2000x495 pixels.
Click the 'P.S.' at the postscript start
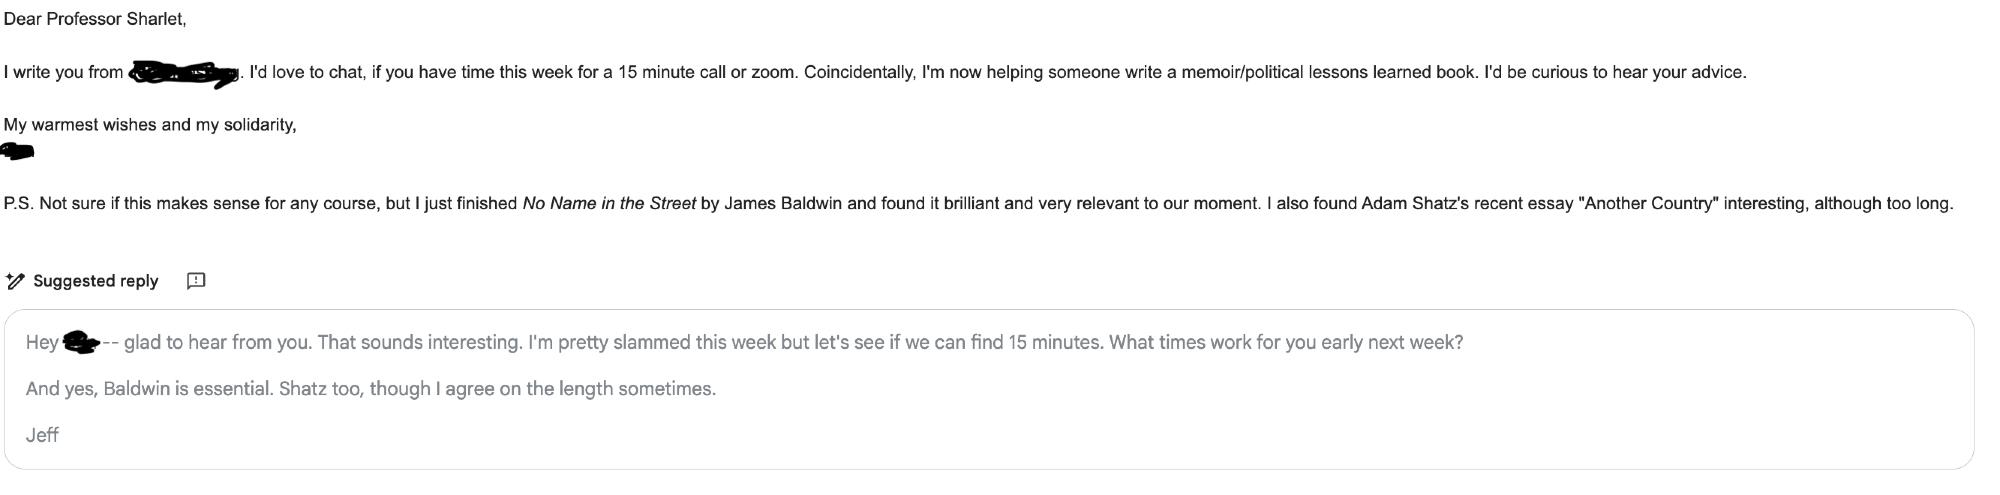(17, 203)
